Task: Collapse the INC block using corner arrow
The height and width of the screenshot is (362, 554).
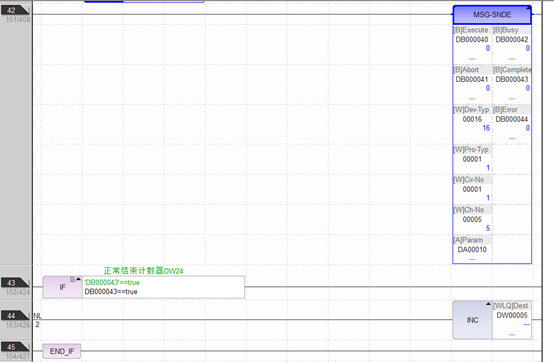Action: (x=488, y=304)
